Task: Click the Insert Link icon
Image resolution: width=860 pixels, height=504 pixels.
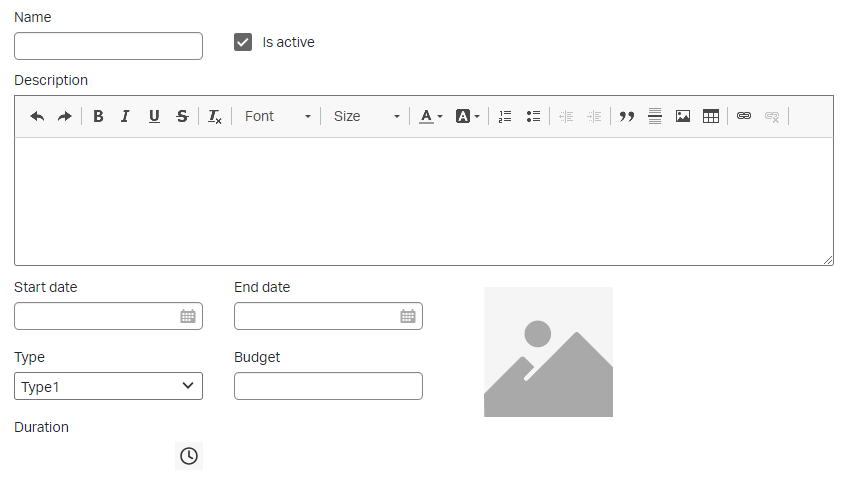Action: pos(744,116)
